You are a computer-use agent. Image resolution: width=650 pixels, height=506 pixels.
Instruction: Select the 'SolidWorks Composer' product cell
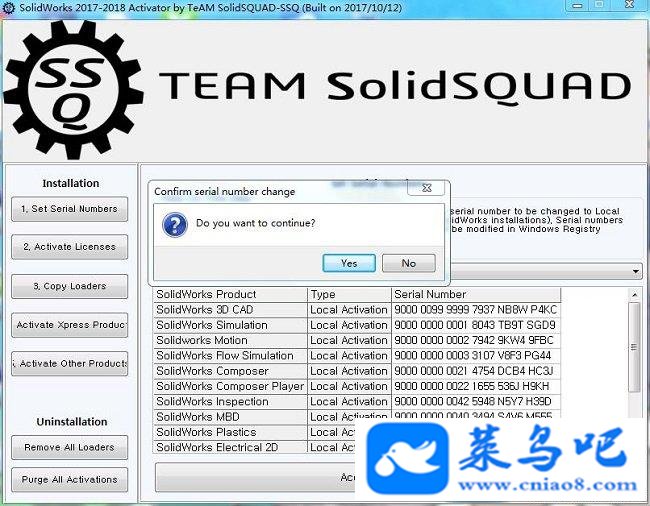point(230,371)
